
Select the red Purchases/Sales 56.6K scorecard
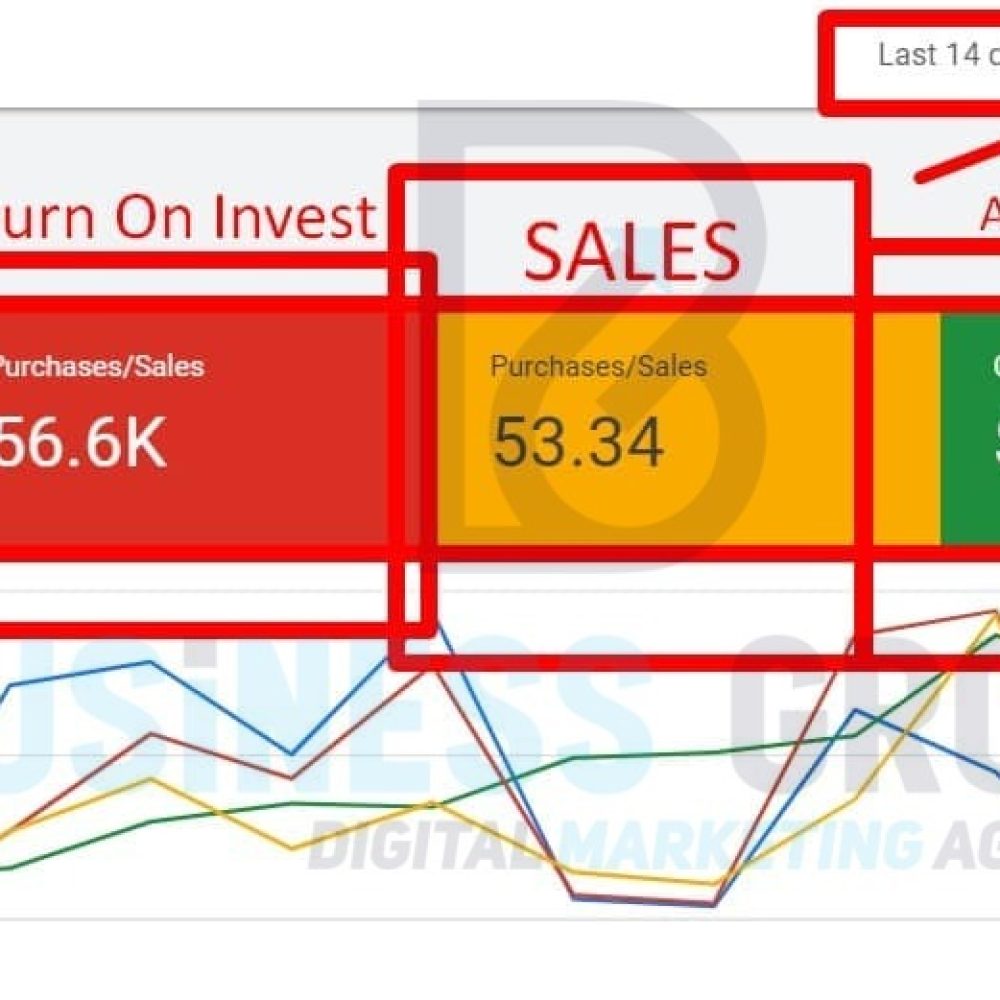click(195, 429)
